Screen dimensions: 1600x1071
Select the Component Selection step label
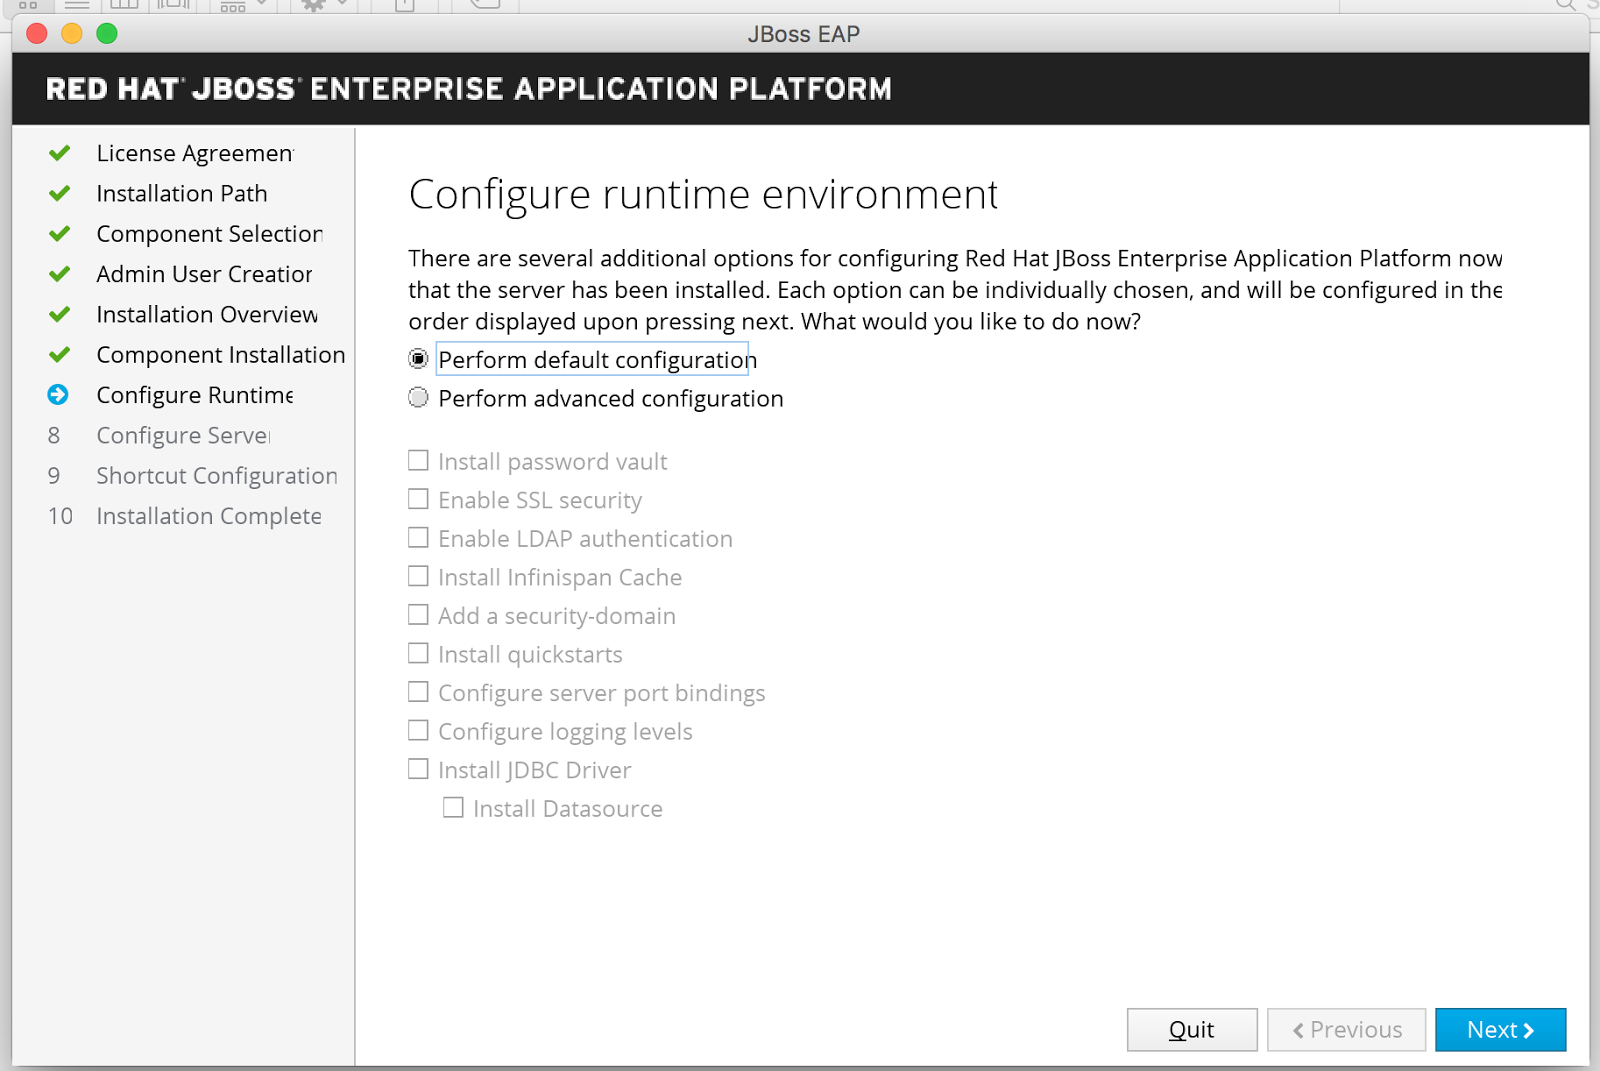tap(210, 233)
